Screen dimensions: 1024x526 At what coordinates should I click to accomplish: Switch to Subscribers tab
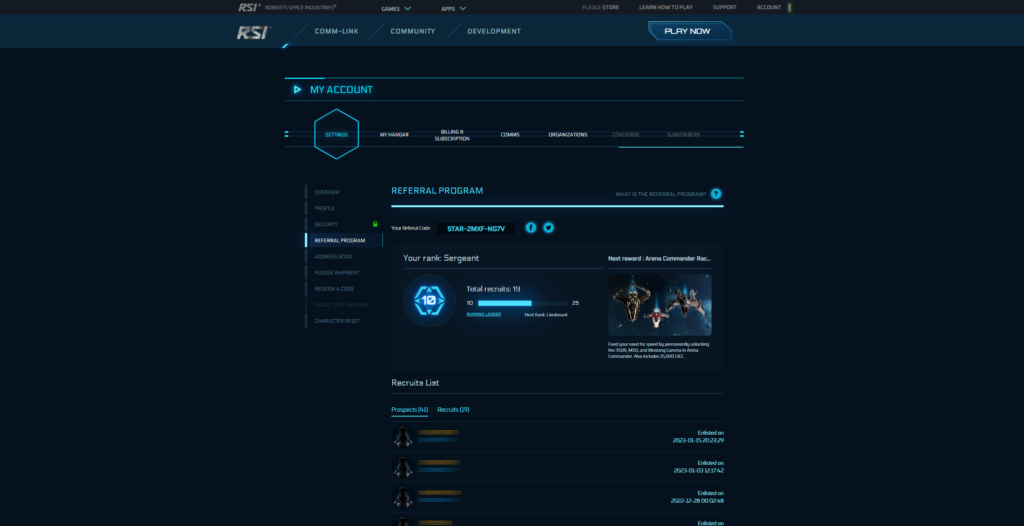pyautogui.click(x=683, y=135)
